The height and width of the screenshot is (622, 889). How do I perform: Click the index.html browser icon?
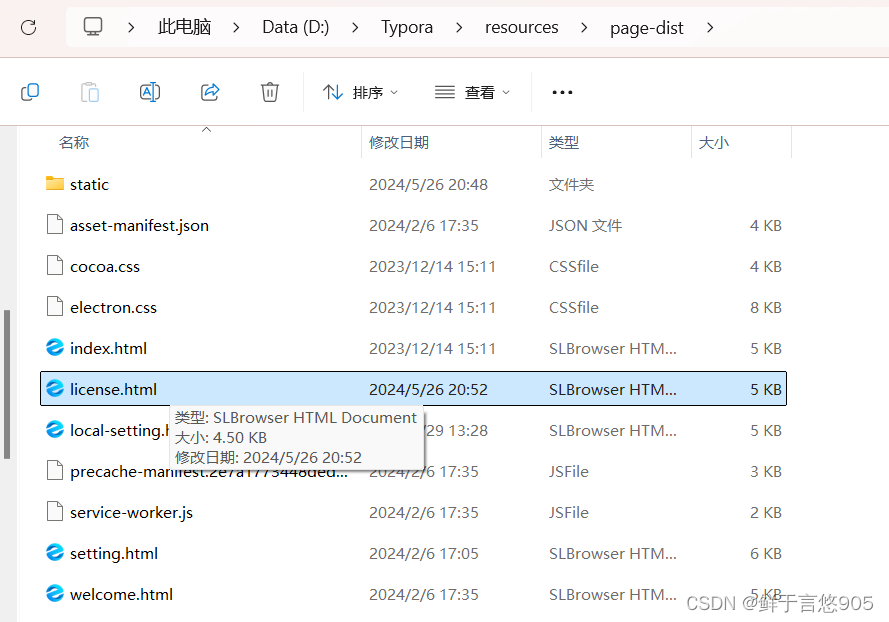[54, 347]
